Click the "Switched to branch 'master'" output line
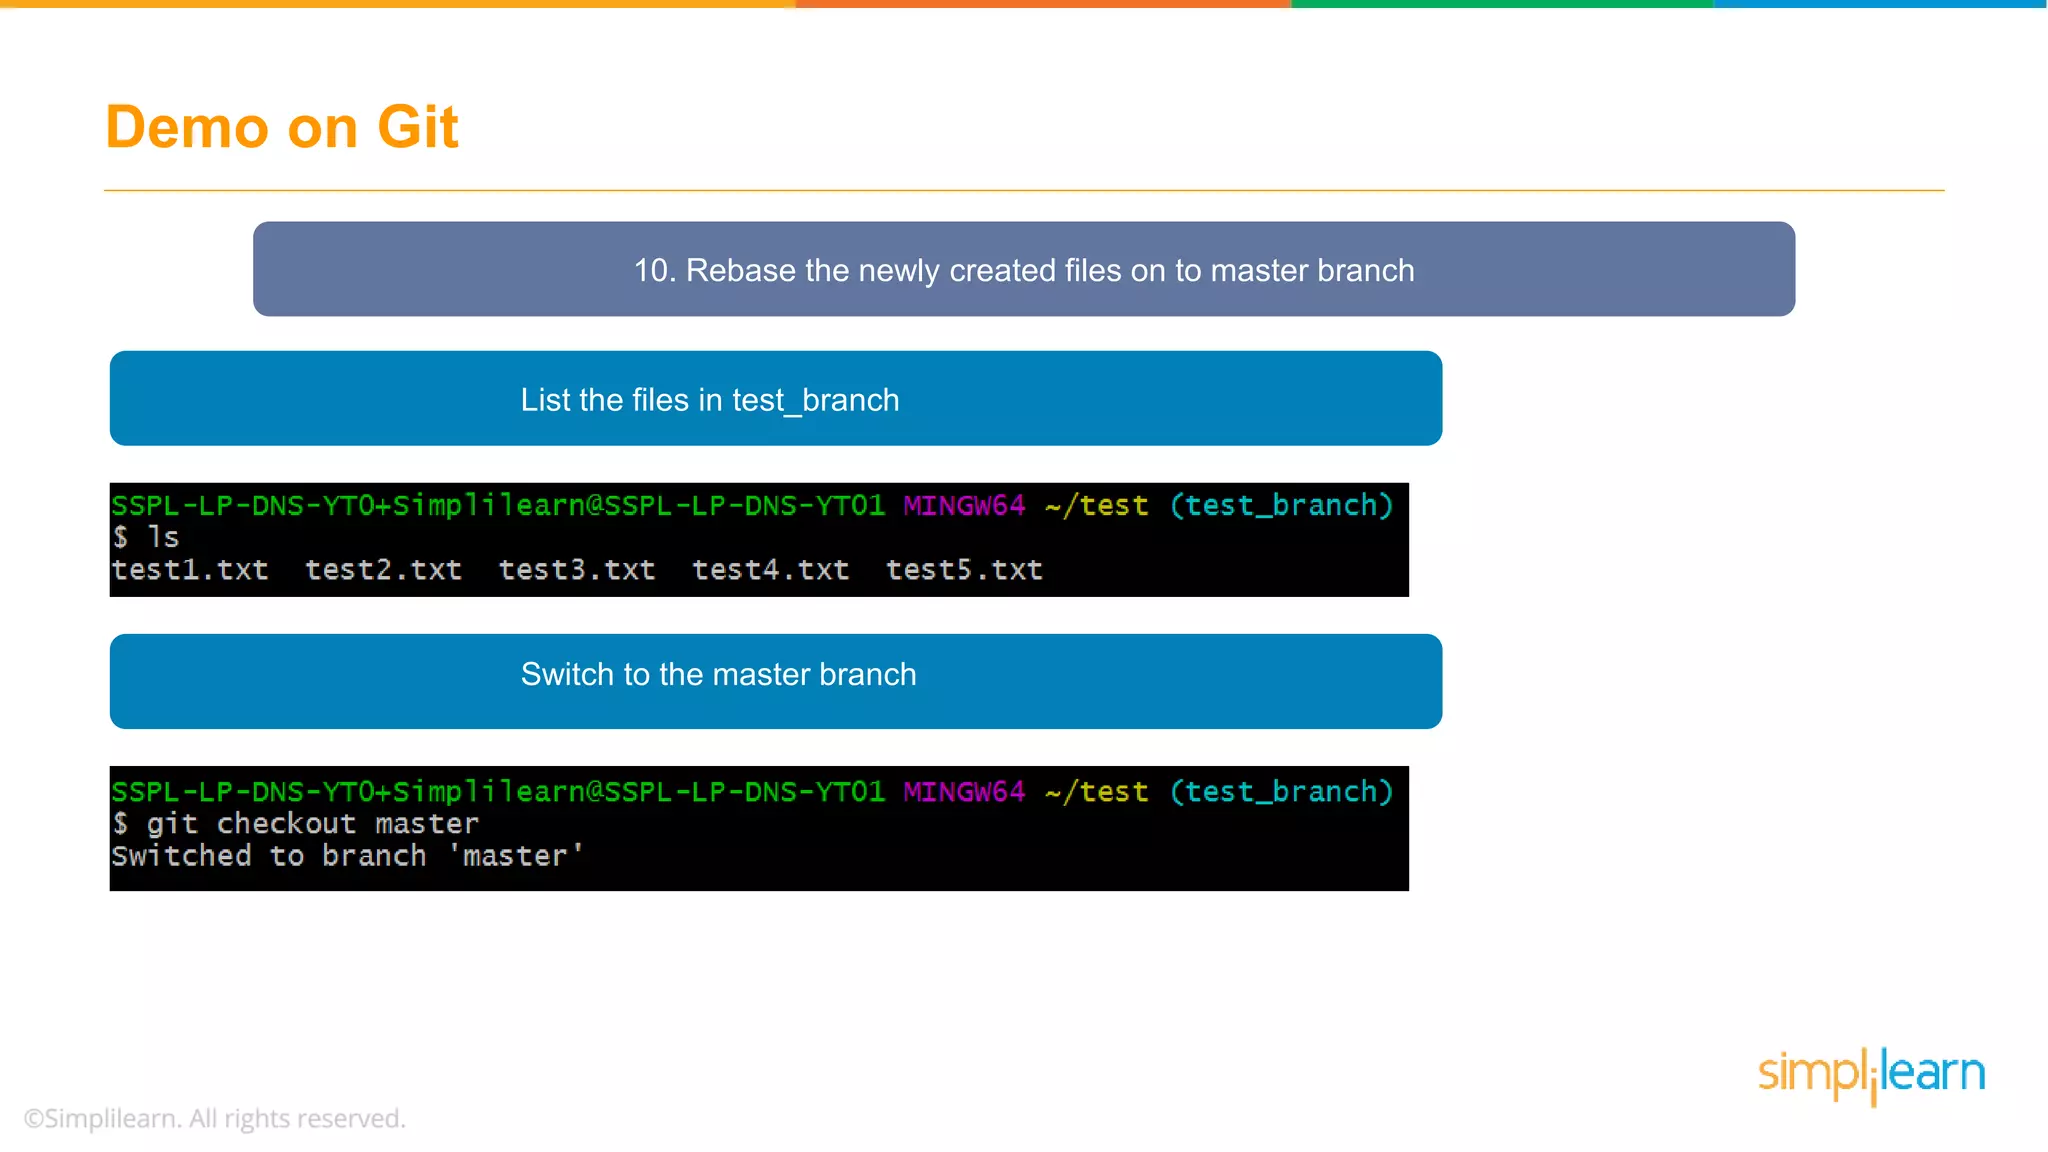This screenshot has width=2048, height=1152. click(x=348, y=856)
